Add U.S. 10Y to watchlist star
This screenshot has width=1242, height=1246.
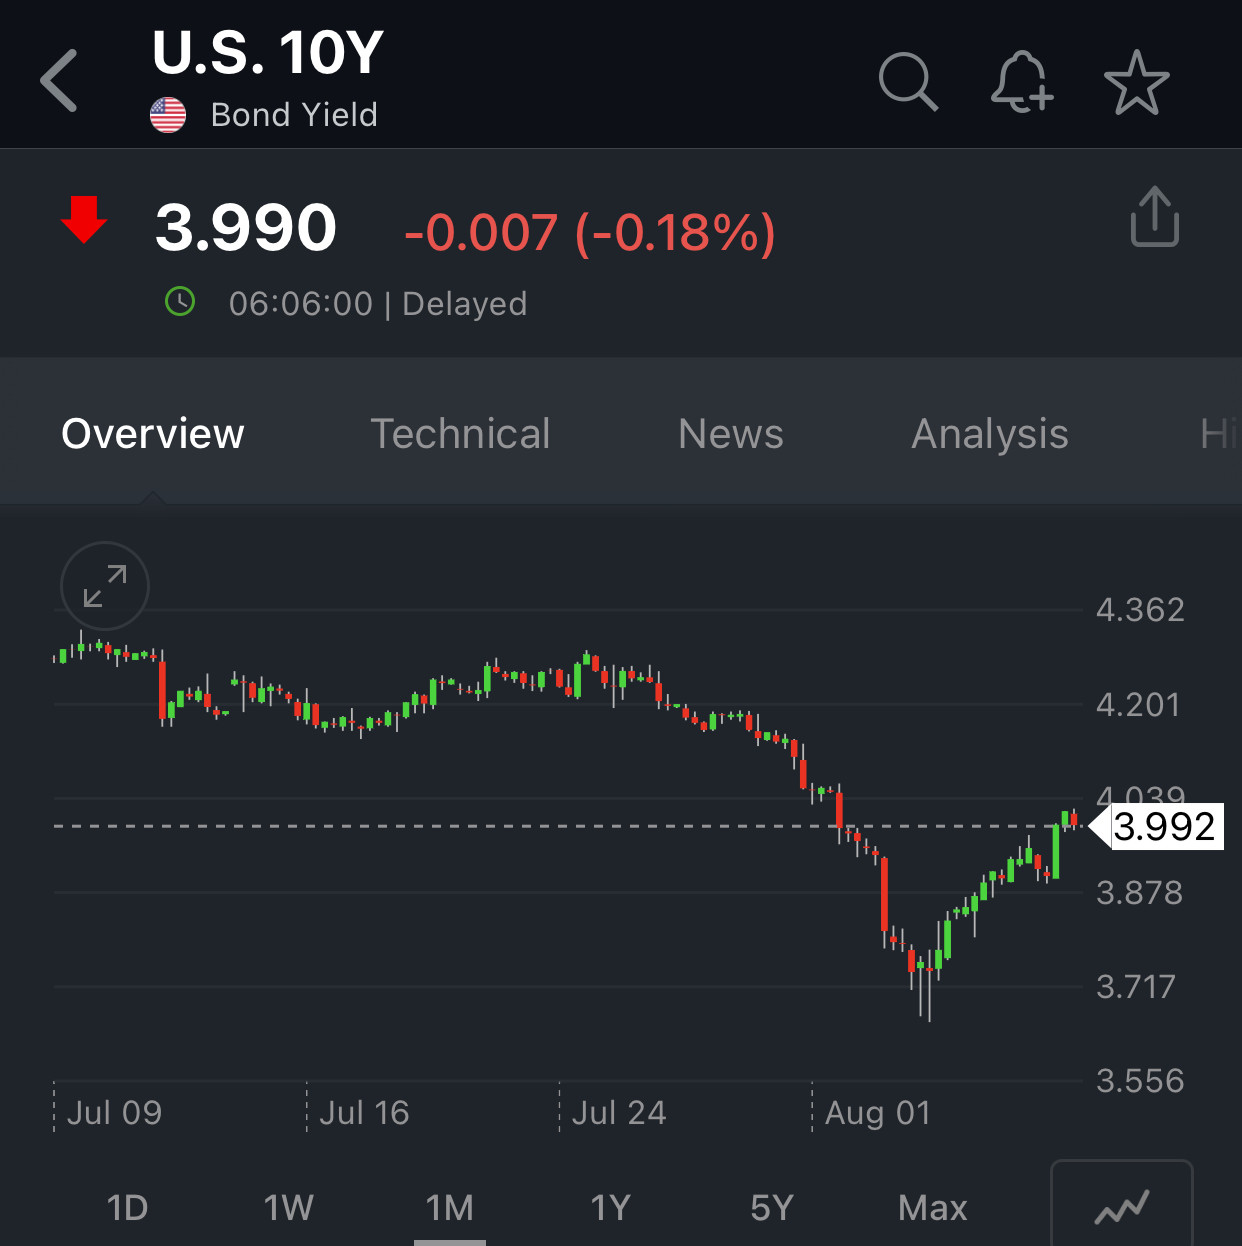1136,82
